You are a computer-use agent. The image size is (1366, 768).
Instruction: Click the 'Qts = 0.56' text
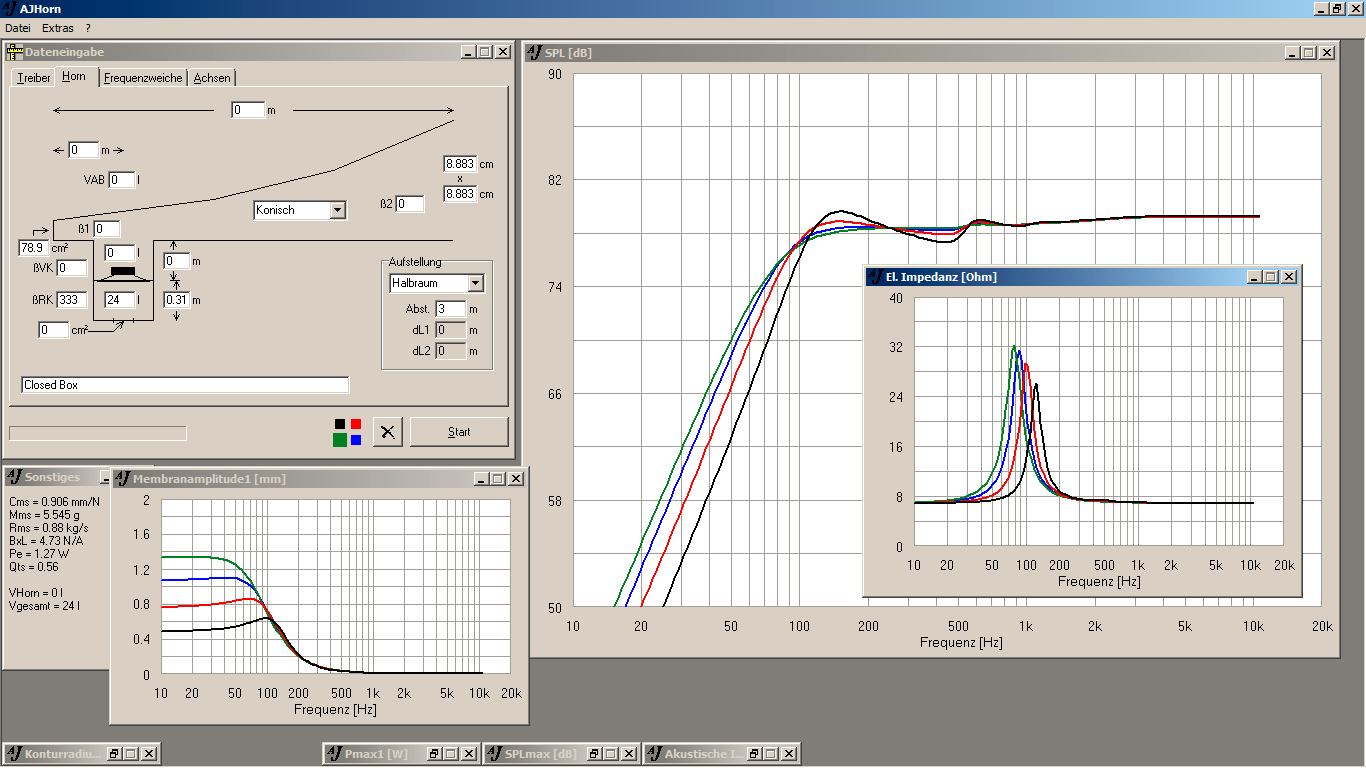34,566
